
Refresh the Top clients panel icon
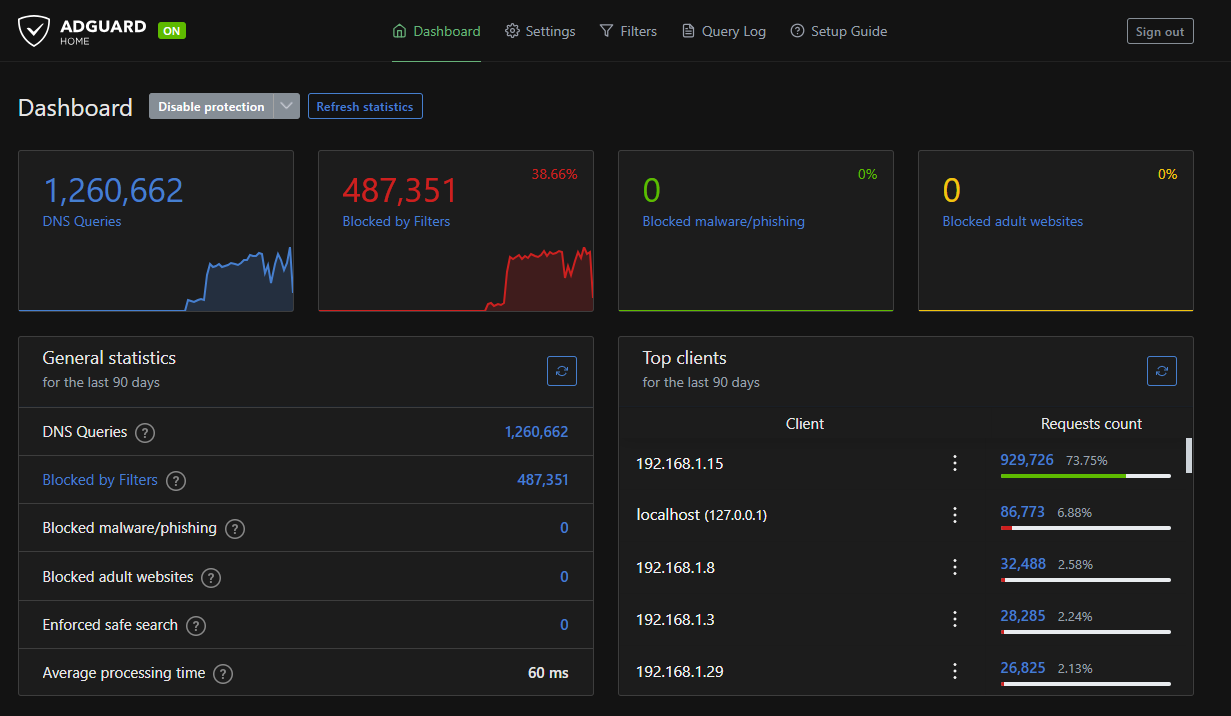[1161, 371]
